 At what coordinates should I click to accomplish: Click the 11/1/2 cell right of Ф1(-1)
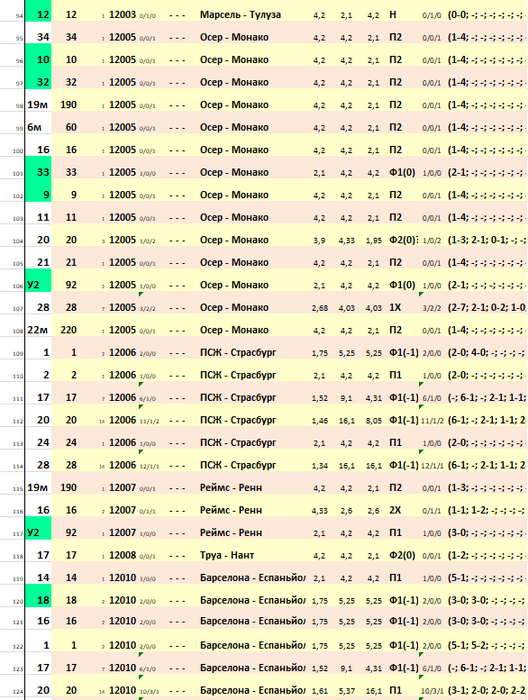(433, 421)
